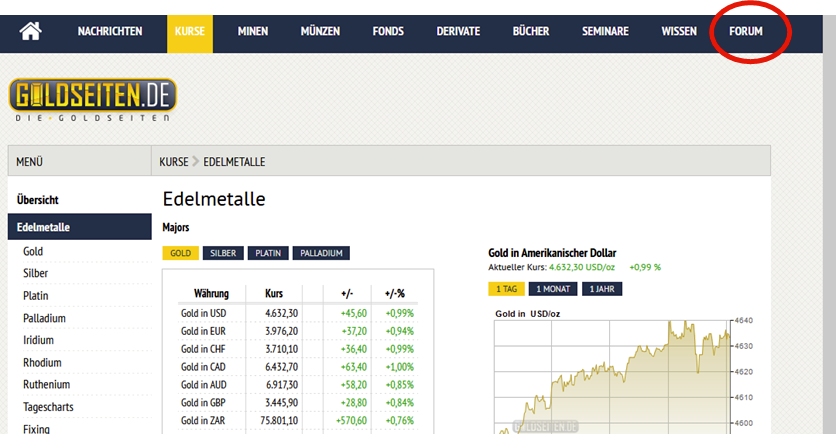Open the Forum menu item
The image size is (836, 434).
[x=746, y=31]
